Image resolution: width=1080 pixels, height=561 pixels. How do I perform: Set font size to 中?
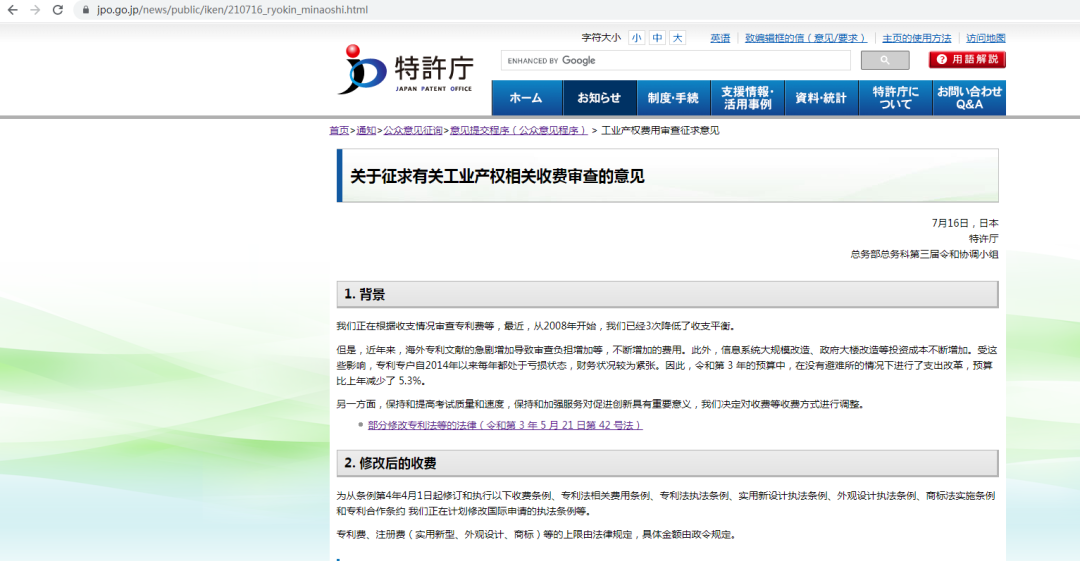click(x=657, y=38)
